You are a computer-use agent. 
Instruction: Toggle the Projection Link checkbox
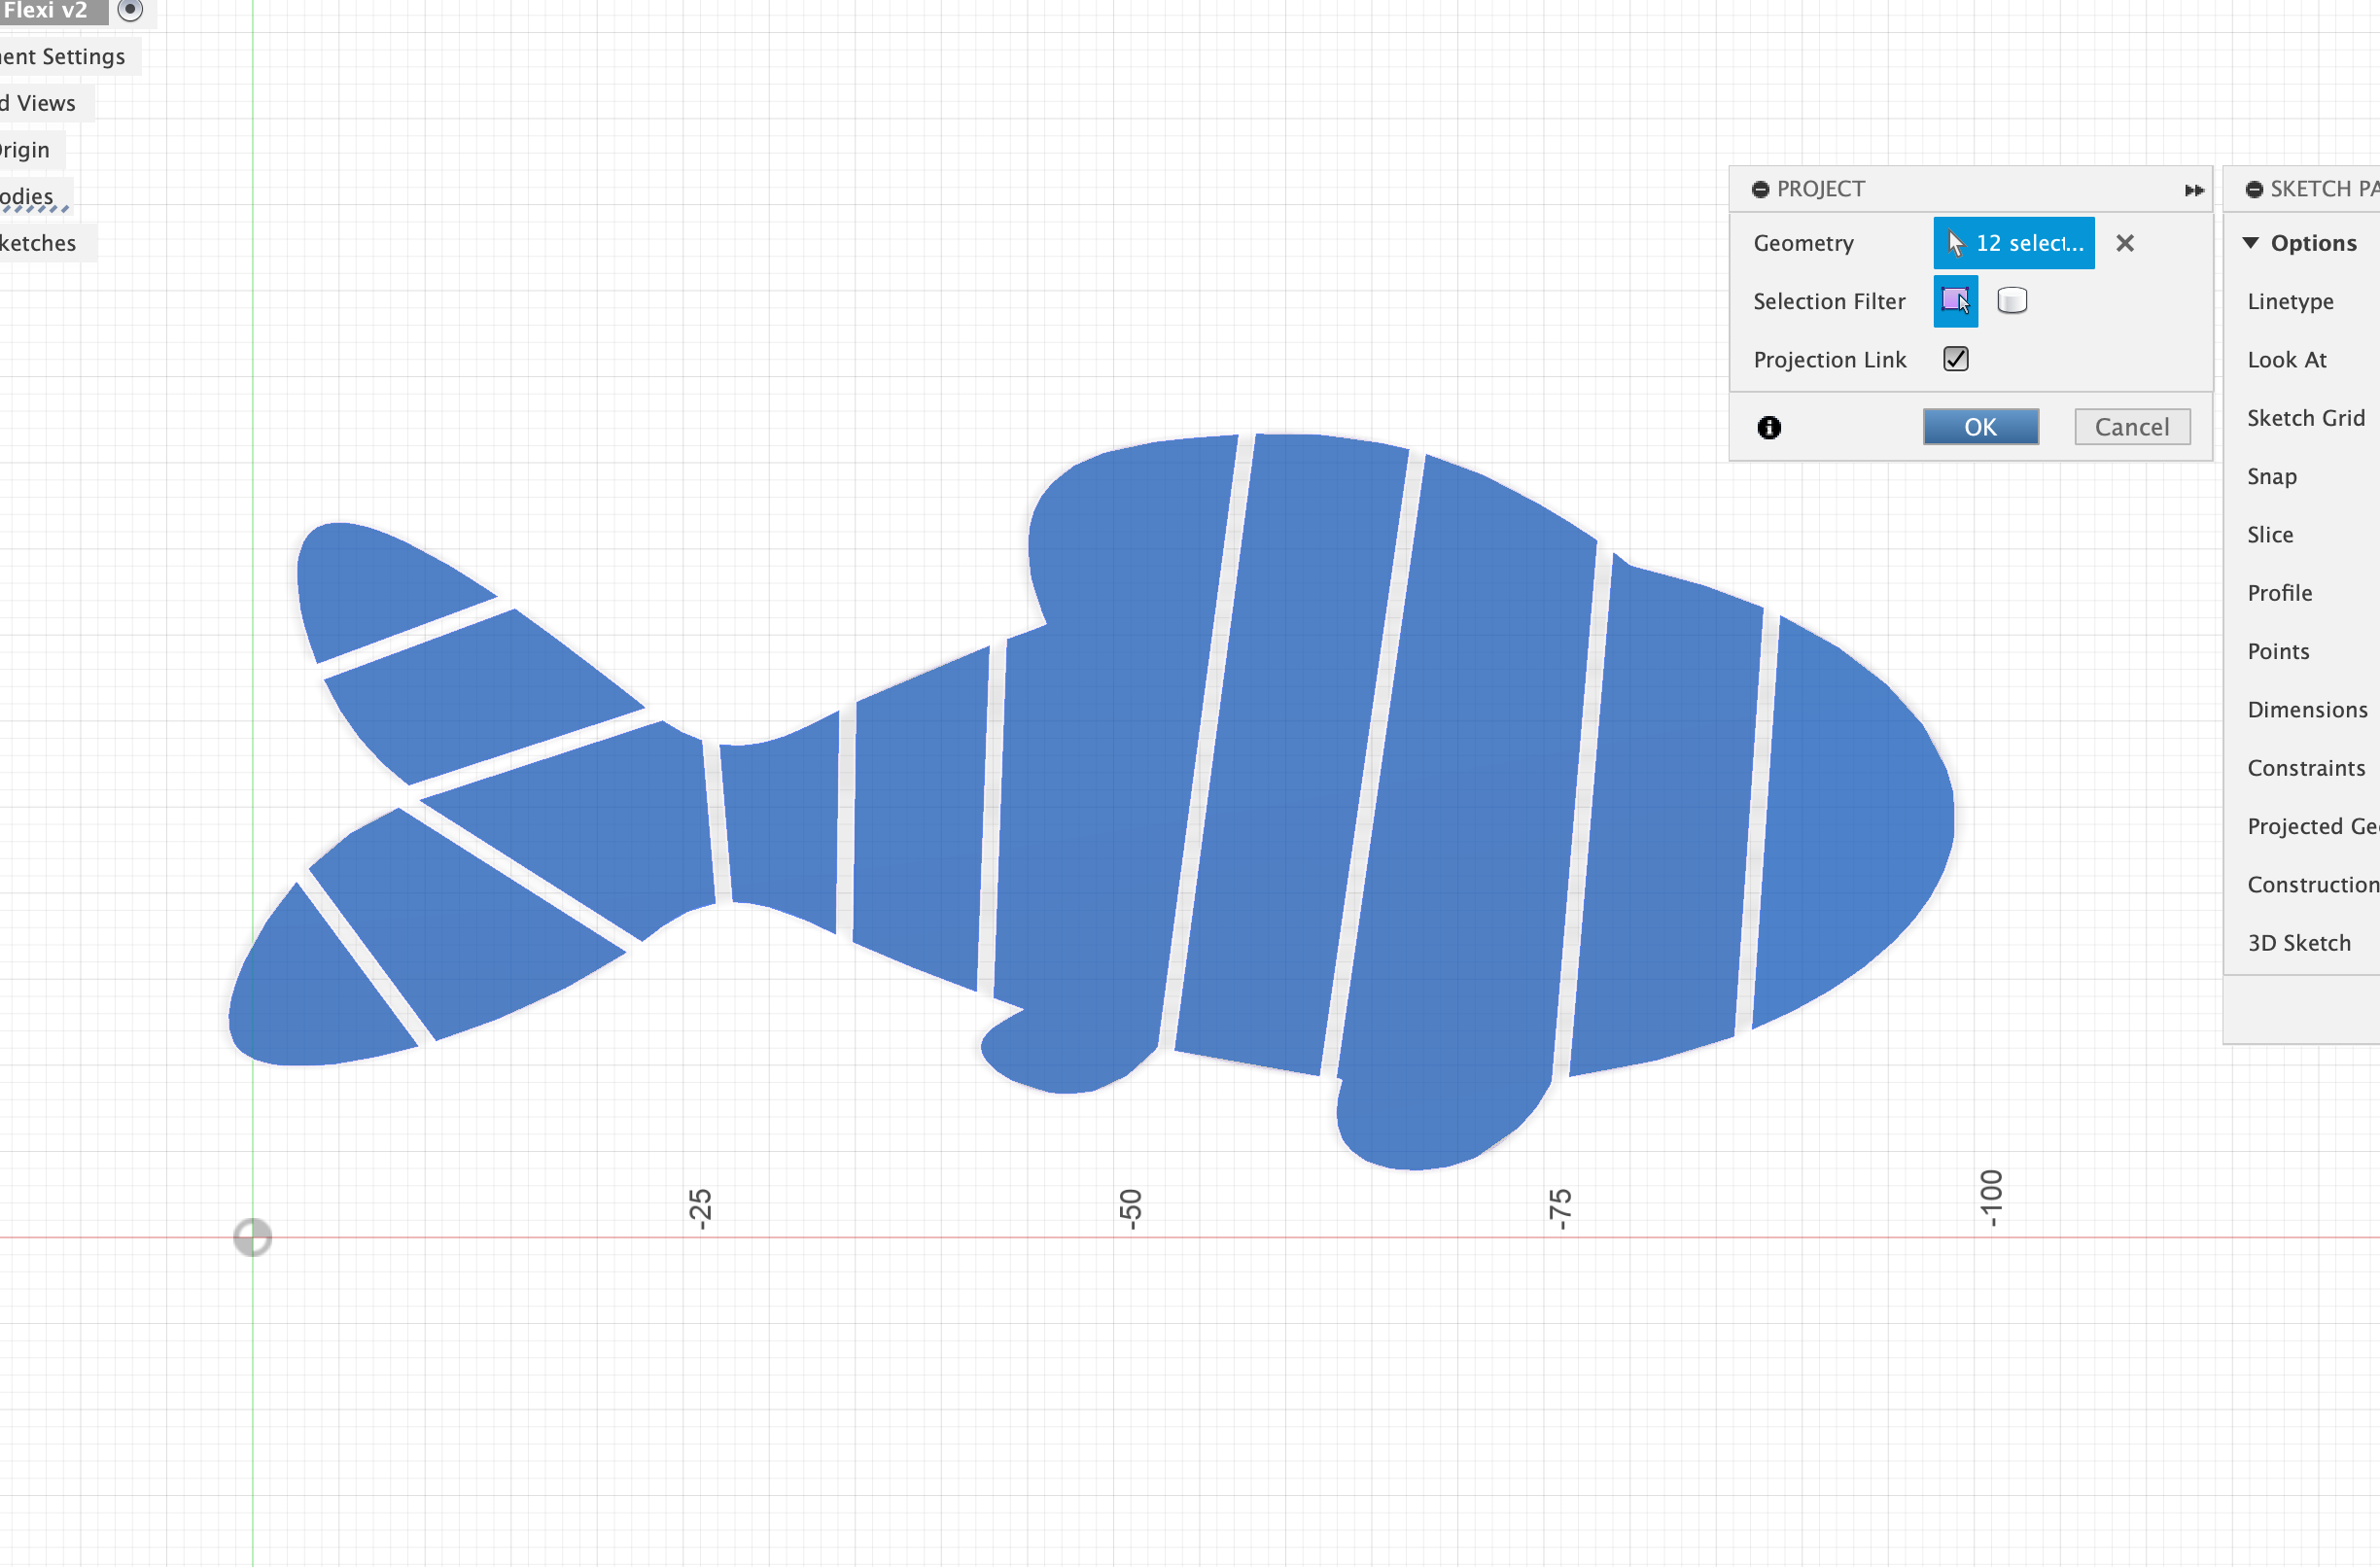[1955, 359]
